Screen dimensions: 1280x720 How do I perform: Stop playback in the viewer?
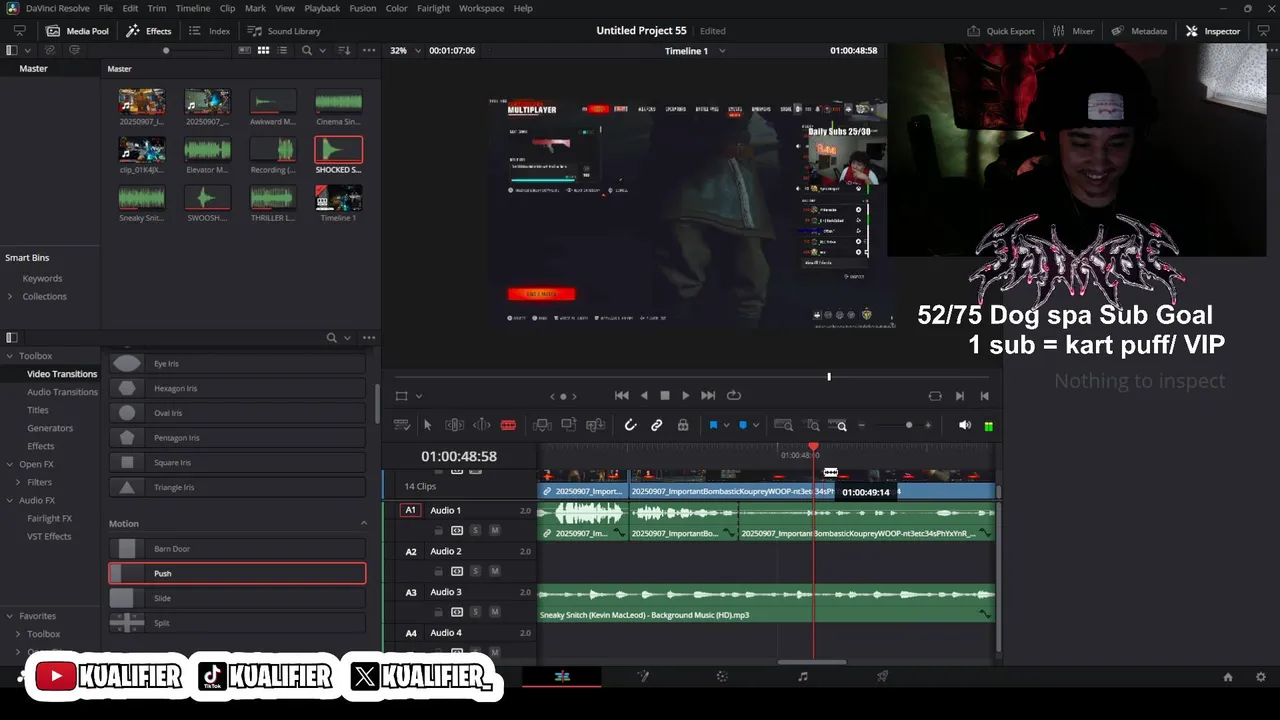click(x=665, y=395)
